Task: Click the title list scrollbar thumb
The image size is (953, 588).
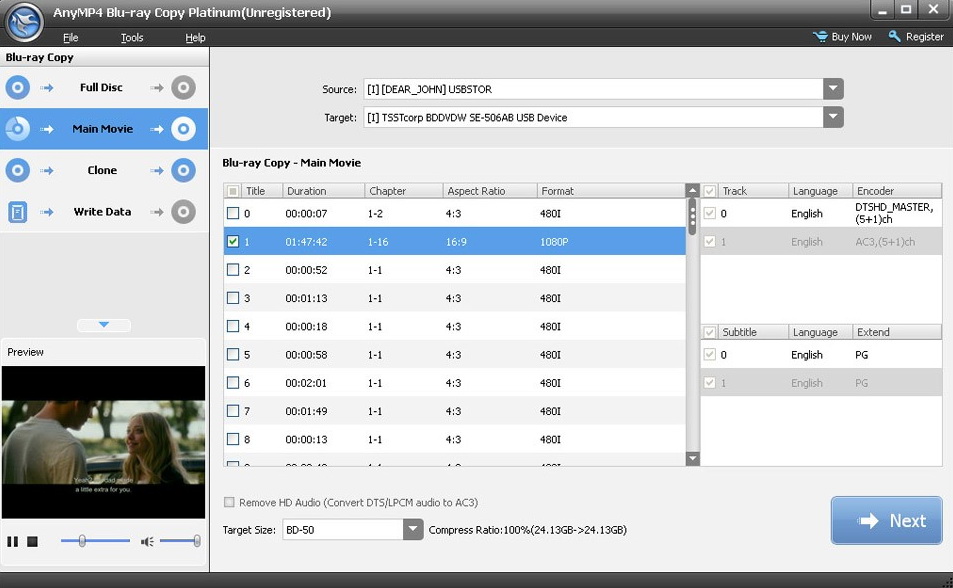Action: click(x=692, y=216)
